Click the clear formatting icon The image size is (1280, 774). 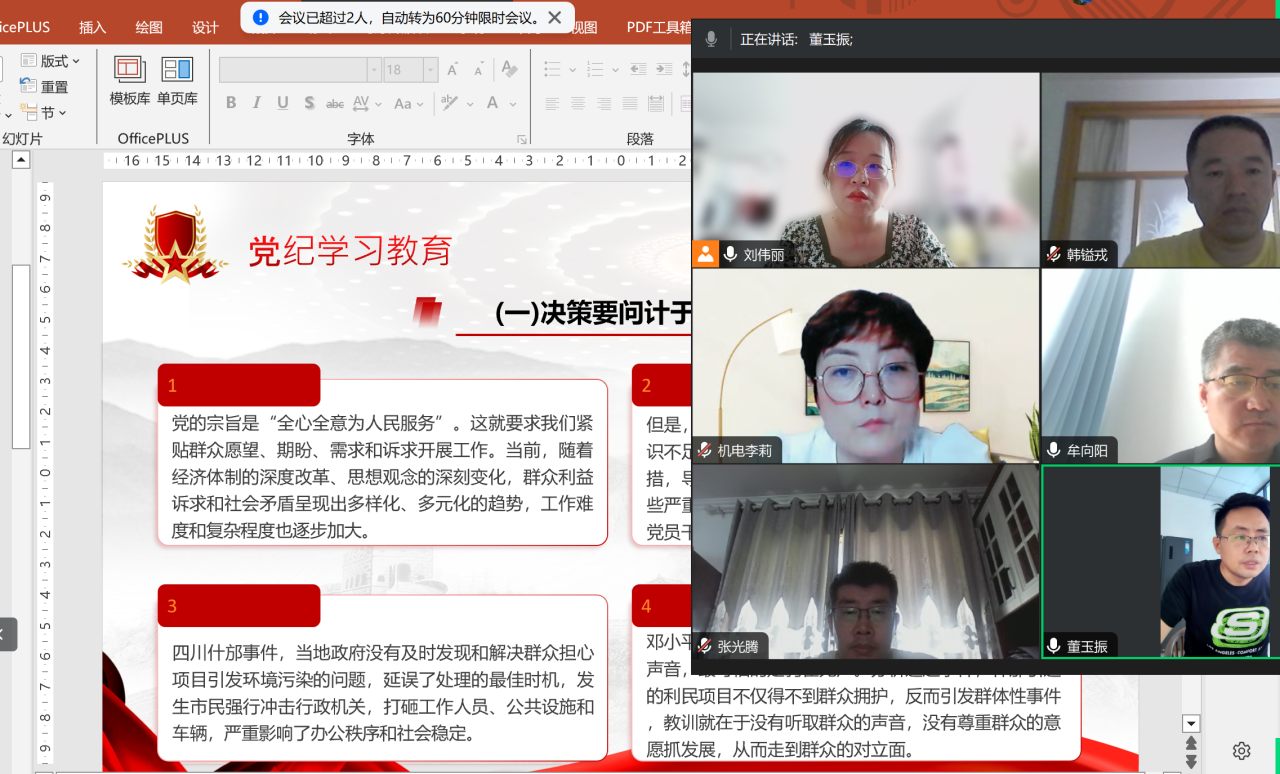tap(509, 69)
